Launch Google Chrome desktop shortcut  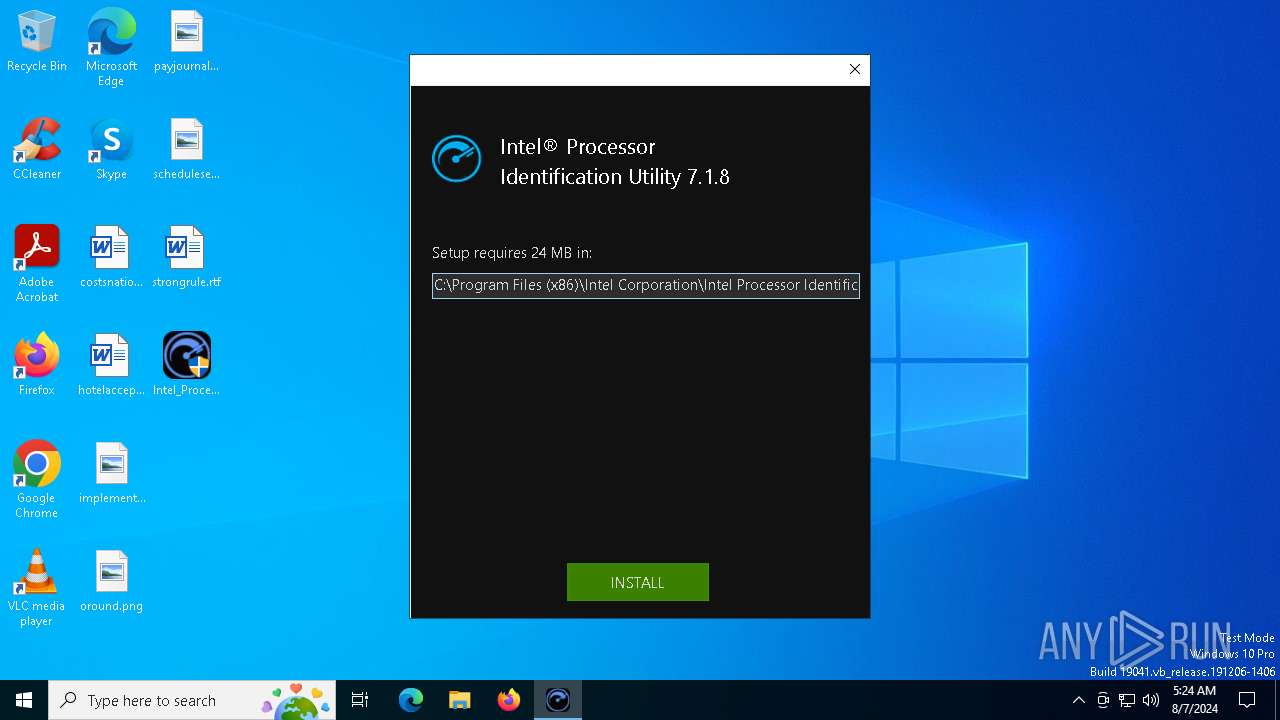tap(37, 480)
